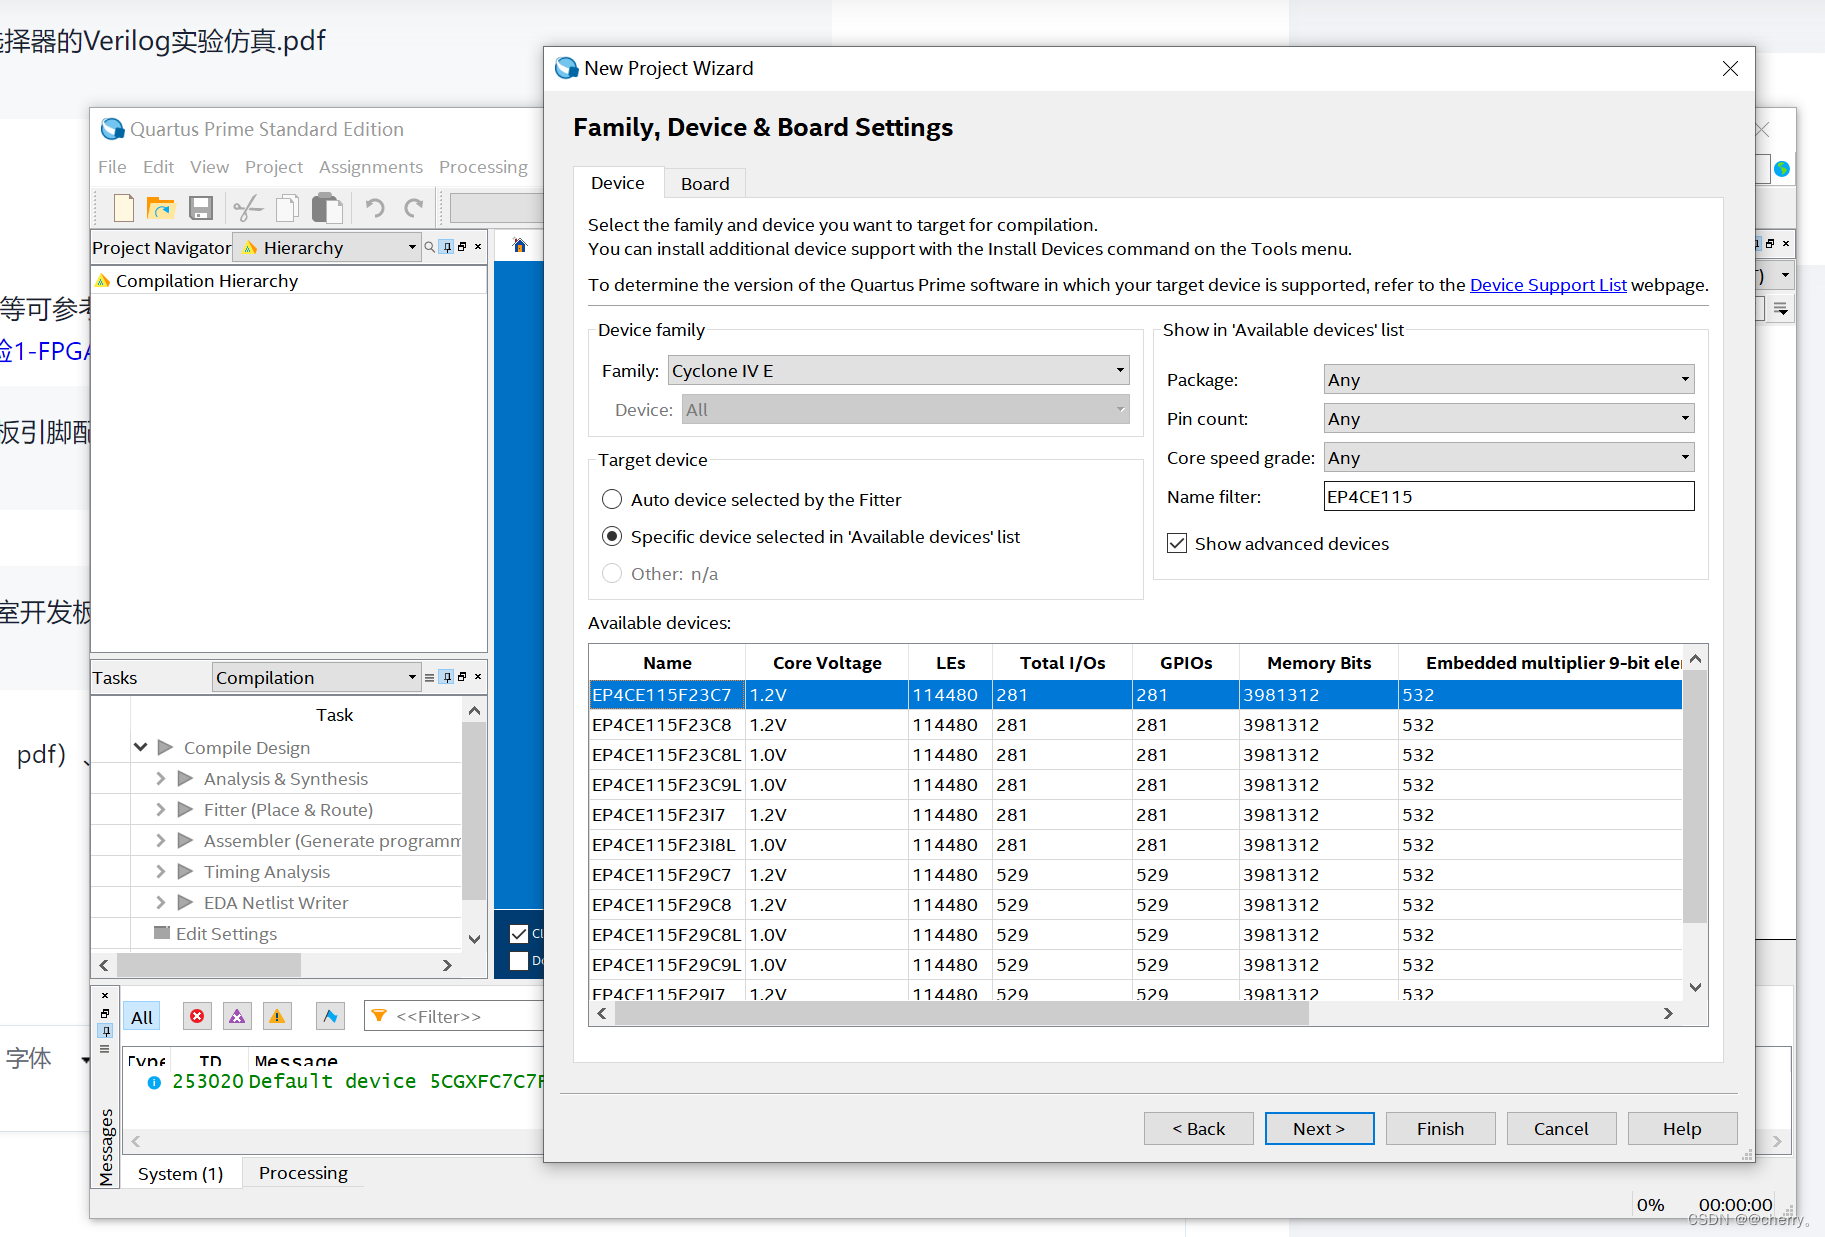Click the Back button in wizard
This screenshot has width=1825, height=1237.
1198,1128
